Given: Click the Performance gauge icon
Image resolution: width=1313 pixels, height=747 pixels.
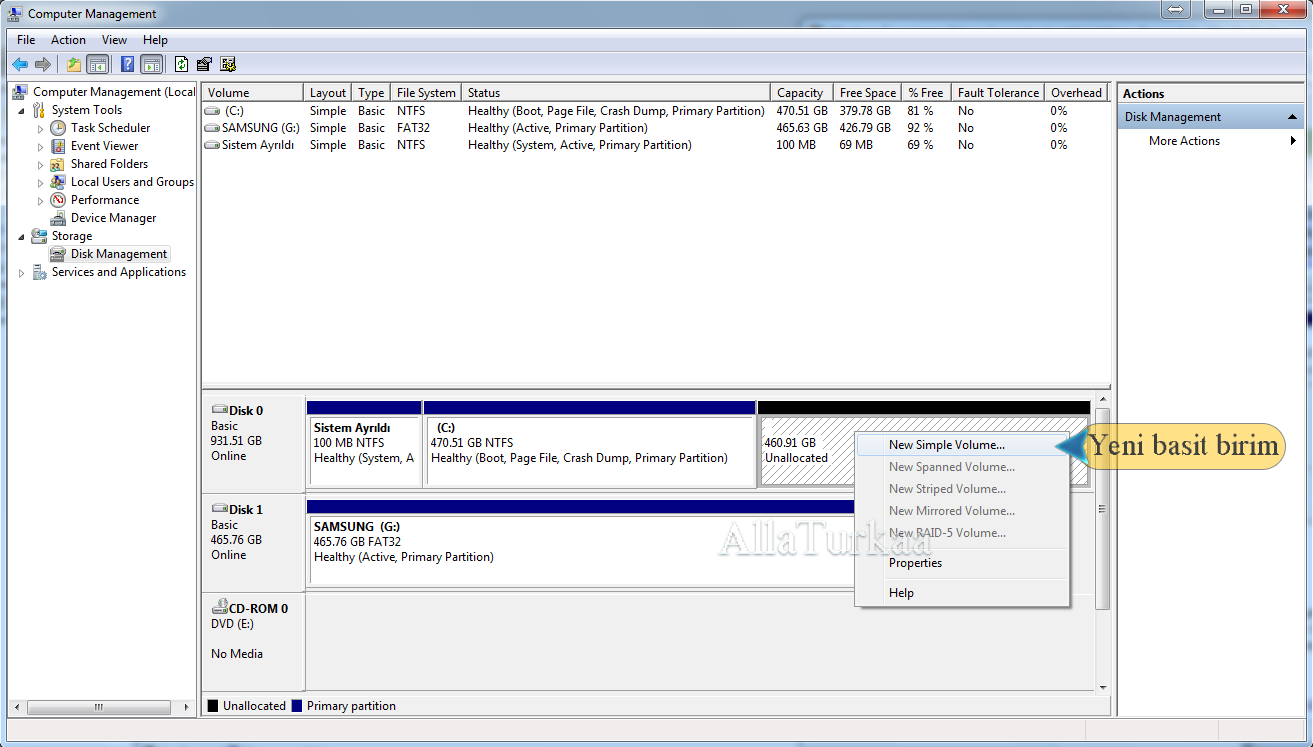Looking at the screenshot, I should click(x=58, y=200).
